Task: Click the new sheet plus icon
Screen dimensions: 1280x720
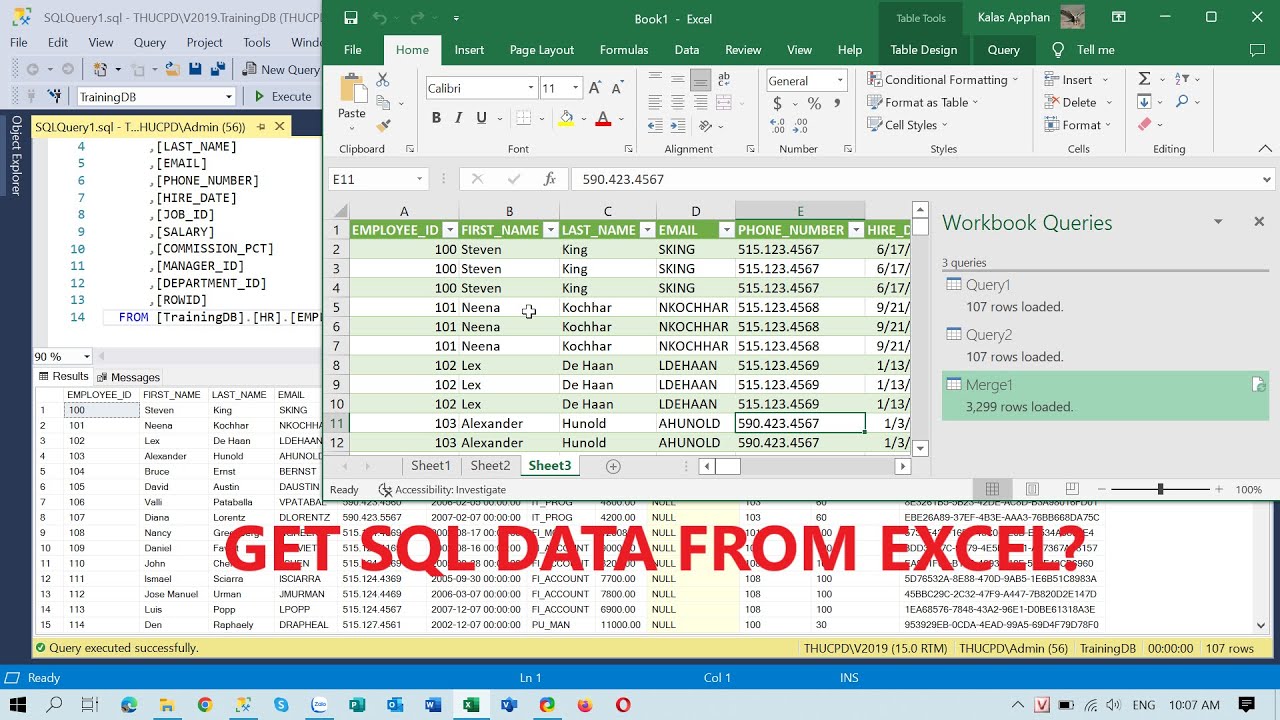Action: tap(613, 466)
